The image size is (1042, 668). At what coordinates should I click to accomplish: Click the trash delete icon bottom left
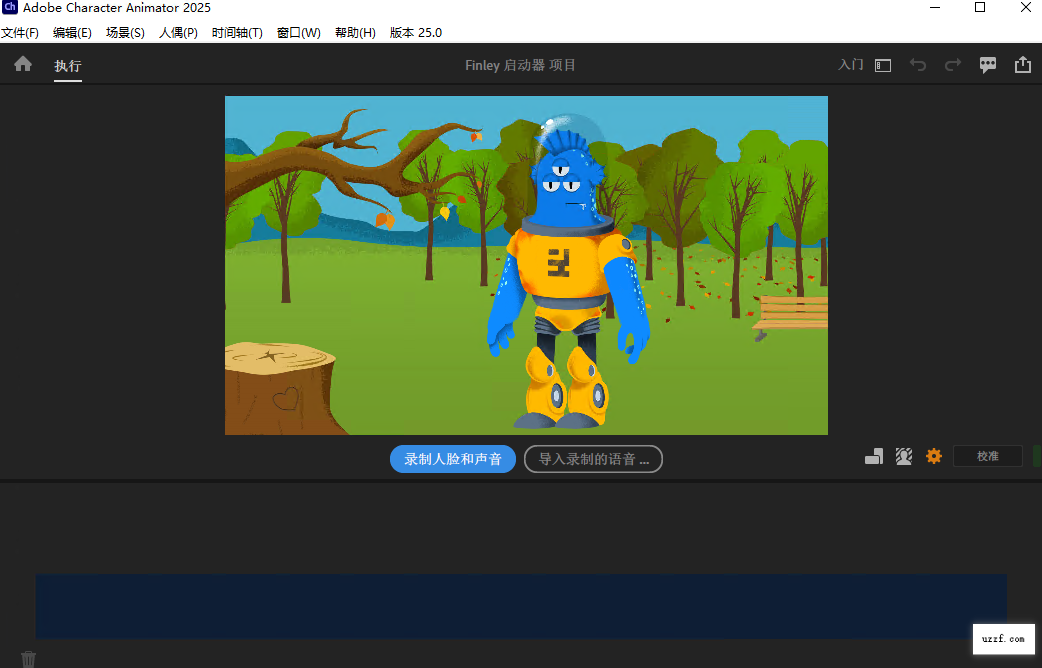point(28,658)
